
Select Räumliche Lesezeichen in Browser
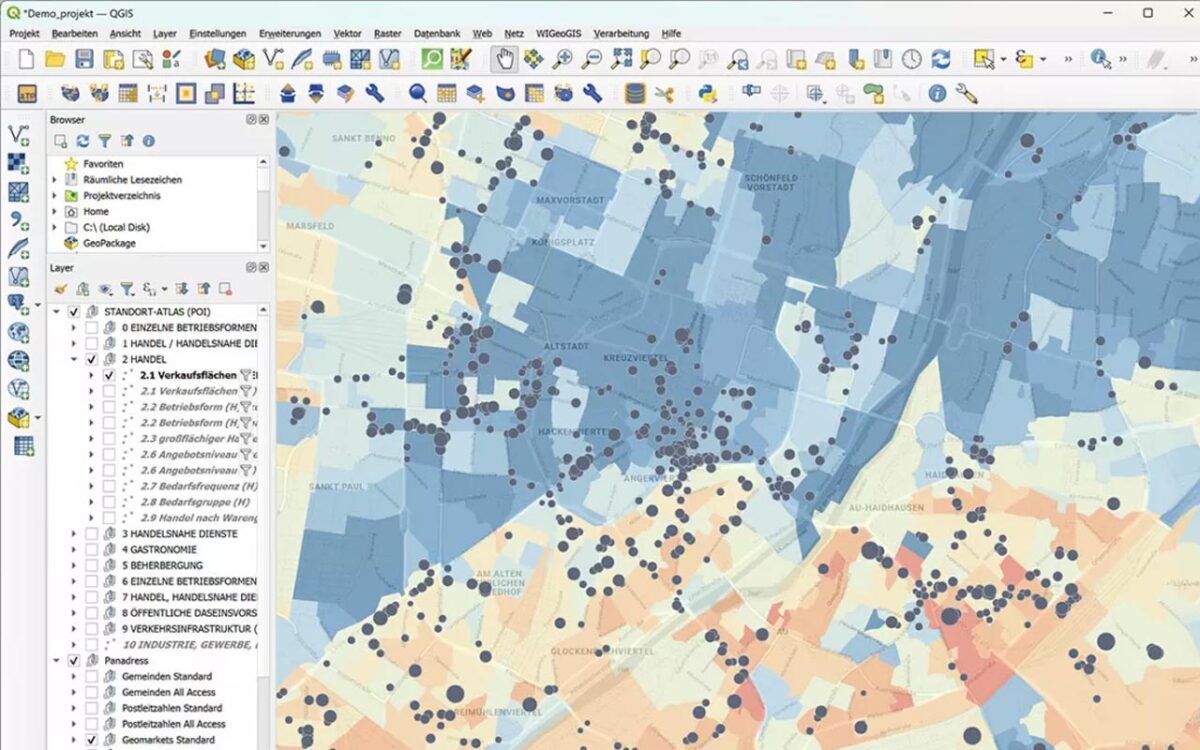click(x=133, y=180)
